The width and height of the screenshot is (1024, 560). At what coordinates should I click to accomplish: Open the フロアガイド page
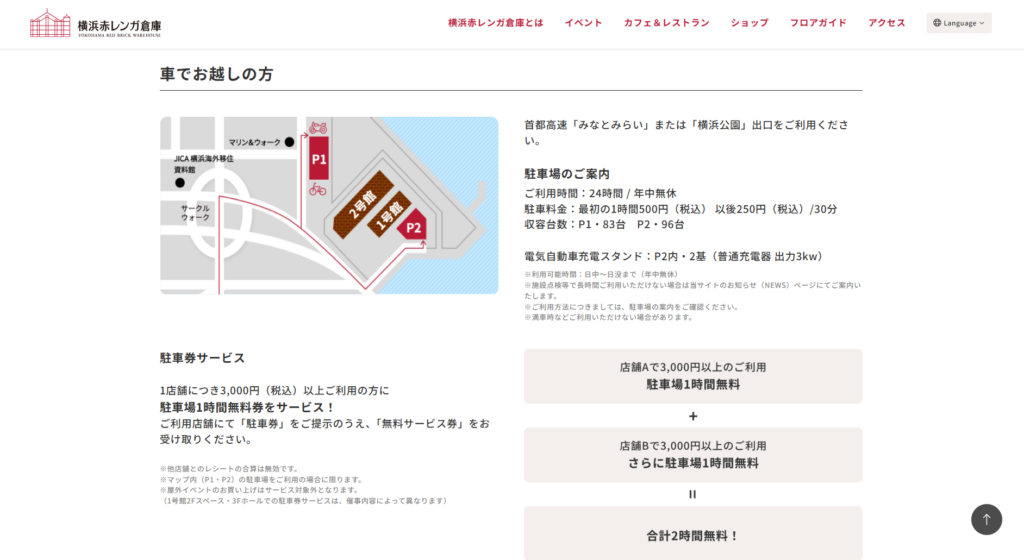(x=818, y=23)
